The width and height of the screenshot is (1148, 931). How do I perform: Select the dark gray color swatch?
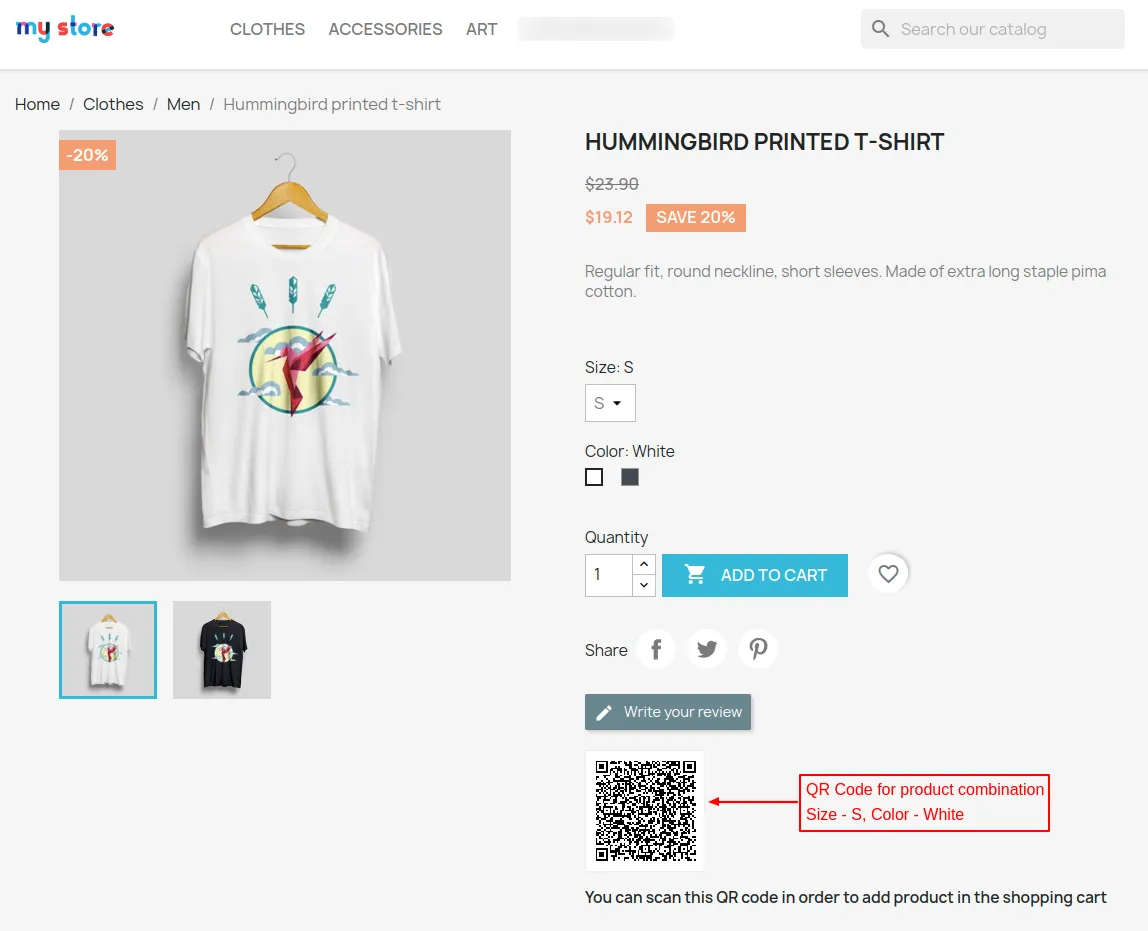click(629, 477)
